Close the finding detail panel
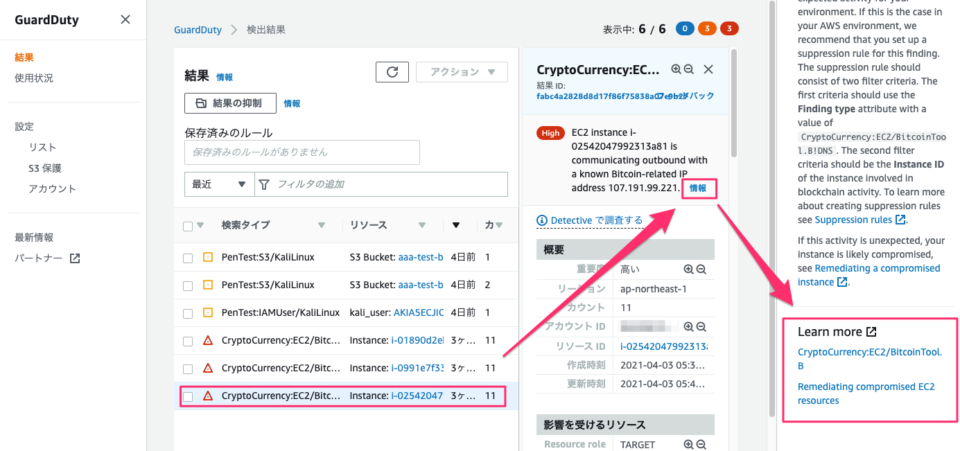Image resolution: width=960 pixels, height=451 pixels. [x=708, y=69]
